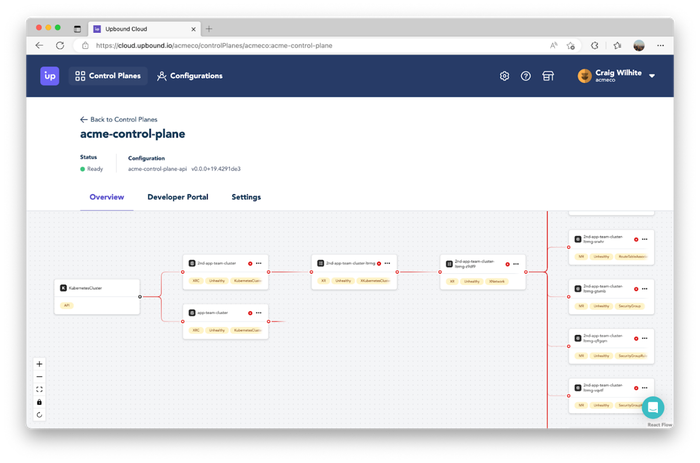Switch to the Settings tab

coord(246,197)
